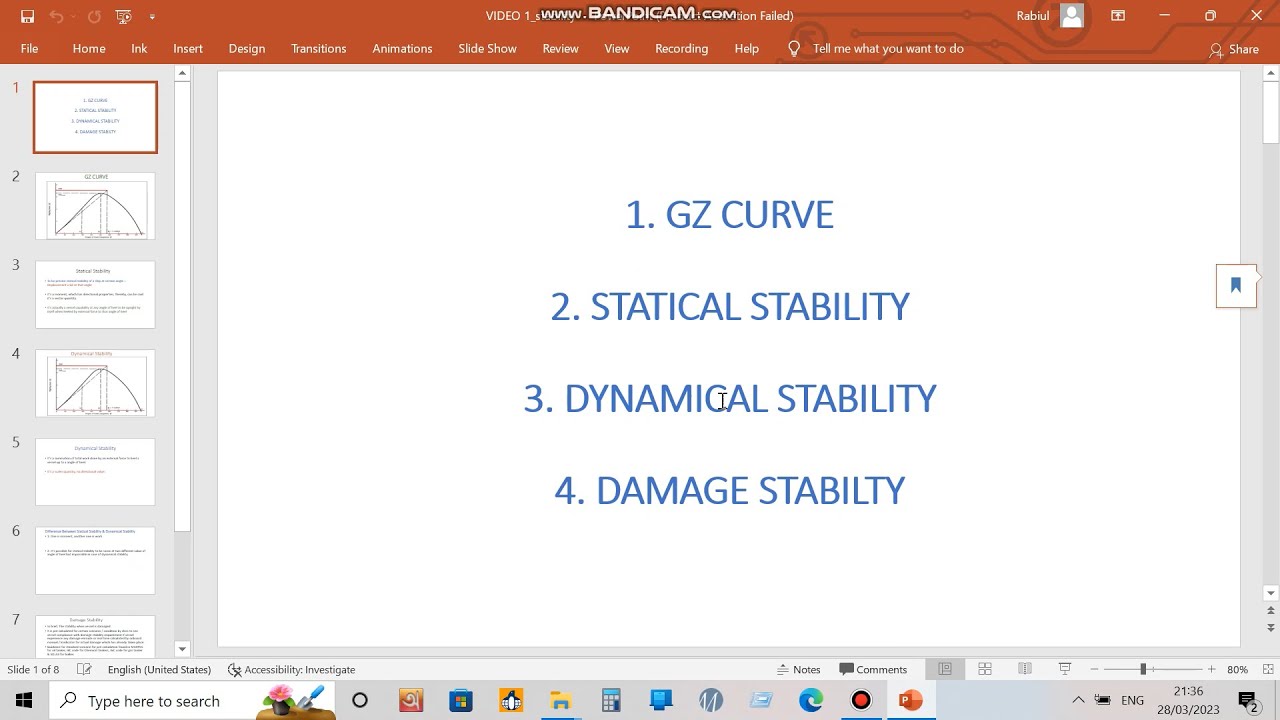Show hidden system tray icons
The image size is (1280, 720).
pos(1078,700)
